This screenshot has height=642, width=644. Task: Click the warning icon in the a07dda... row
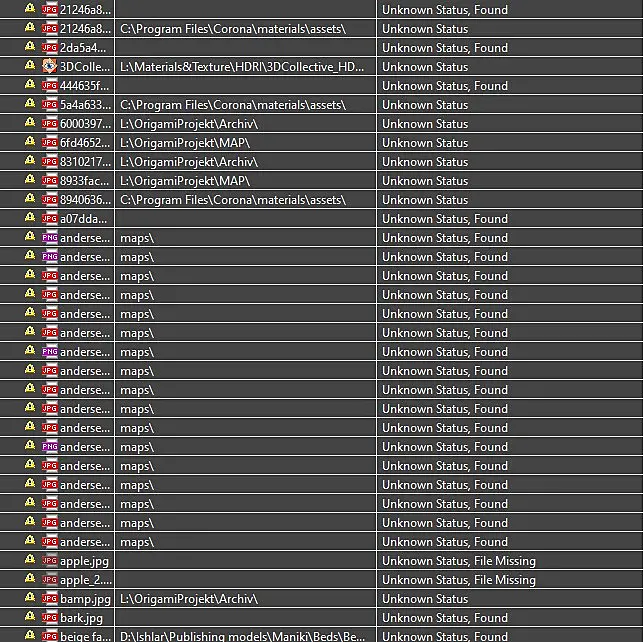coord(30,217)
